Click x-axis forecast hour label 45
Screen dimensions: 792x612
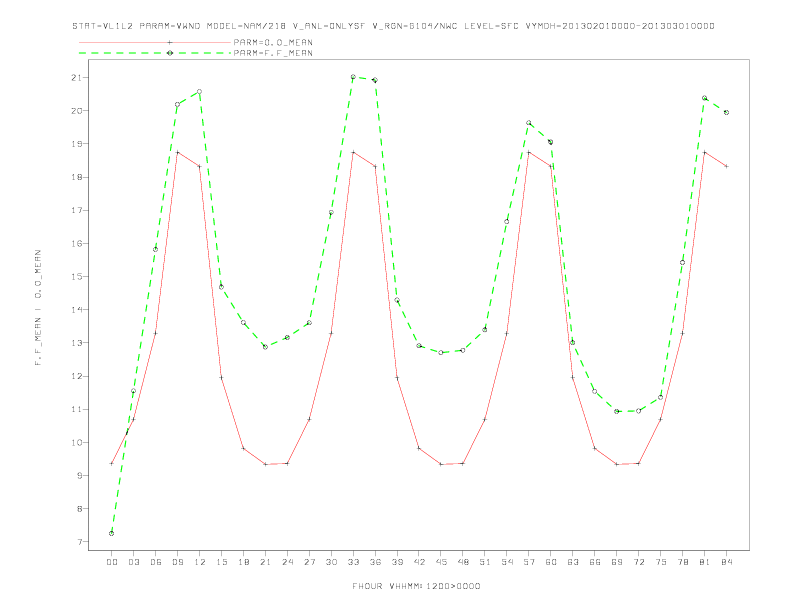coord(441,562)
